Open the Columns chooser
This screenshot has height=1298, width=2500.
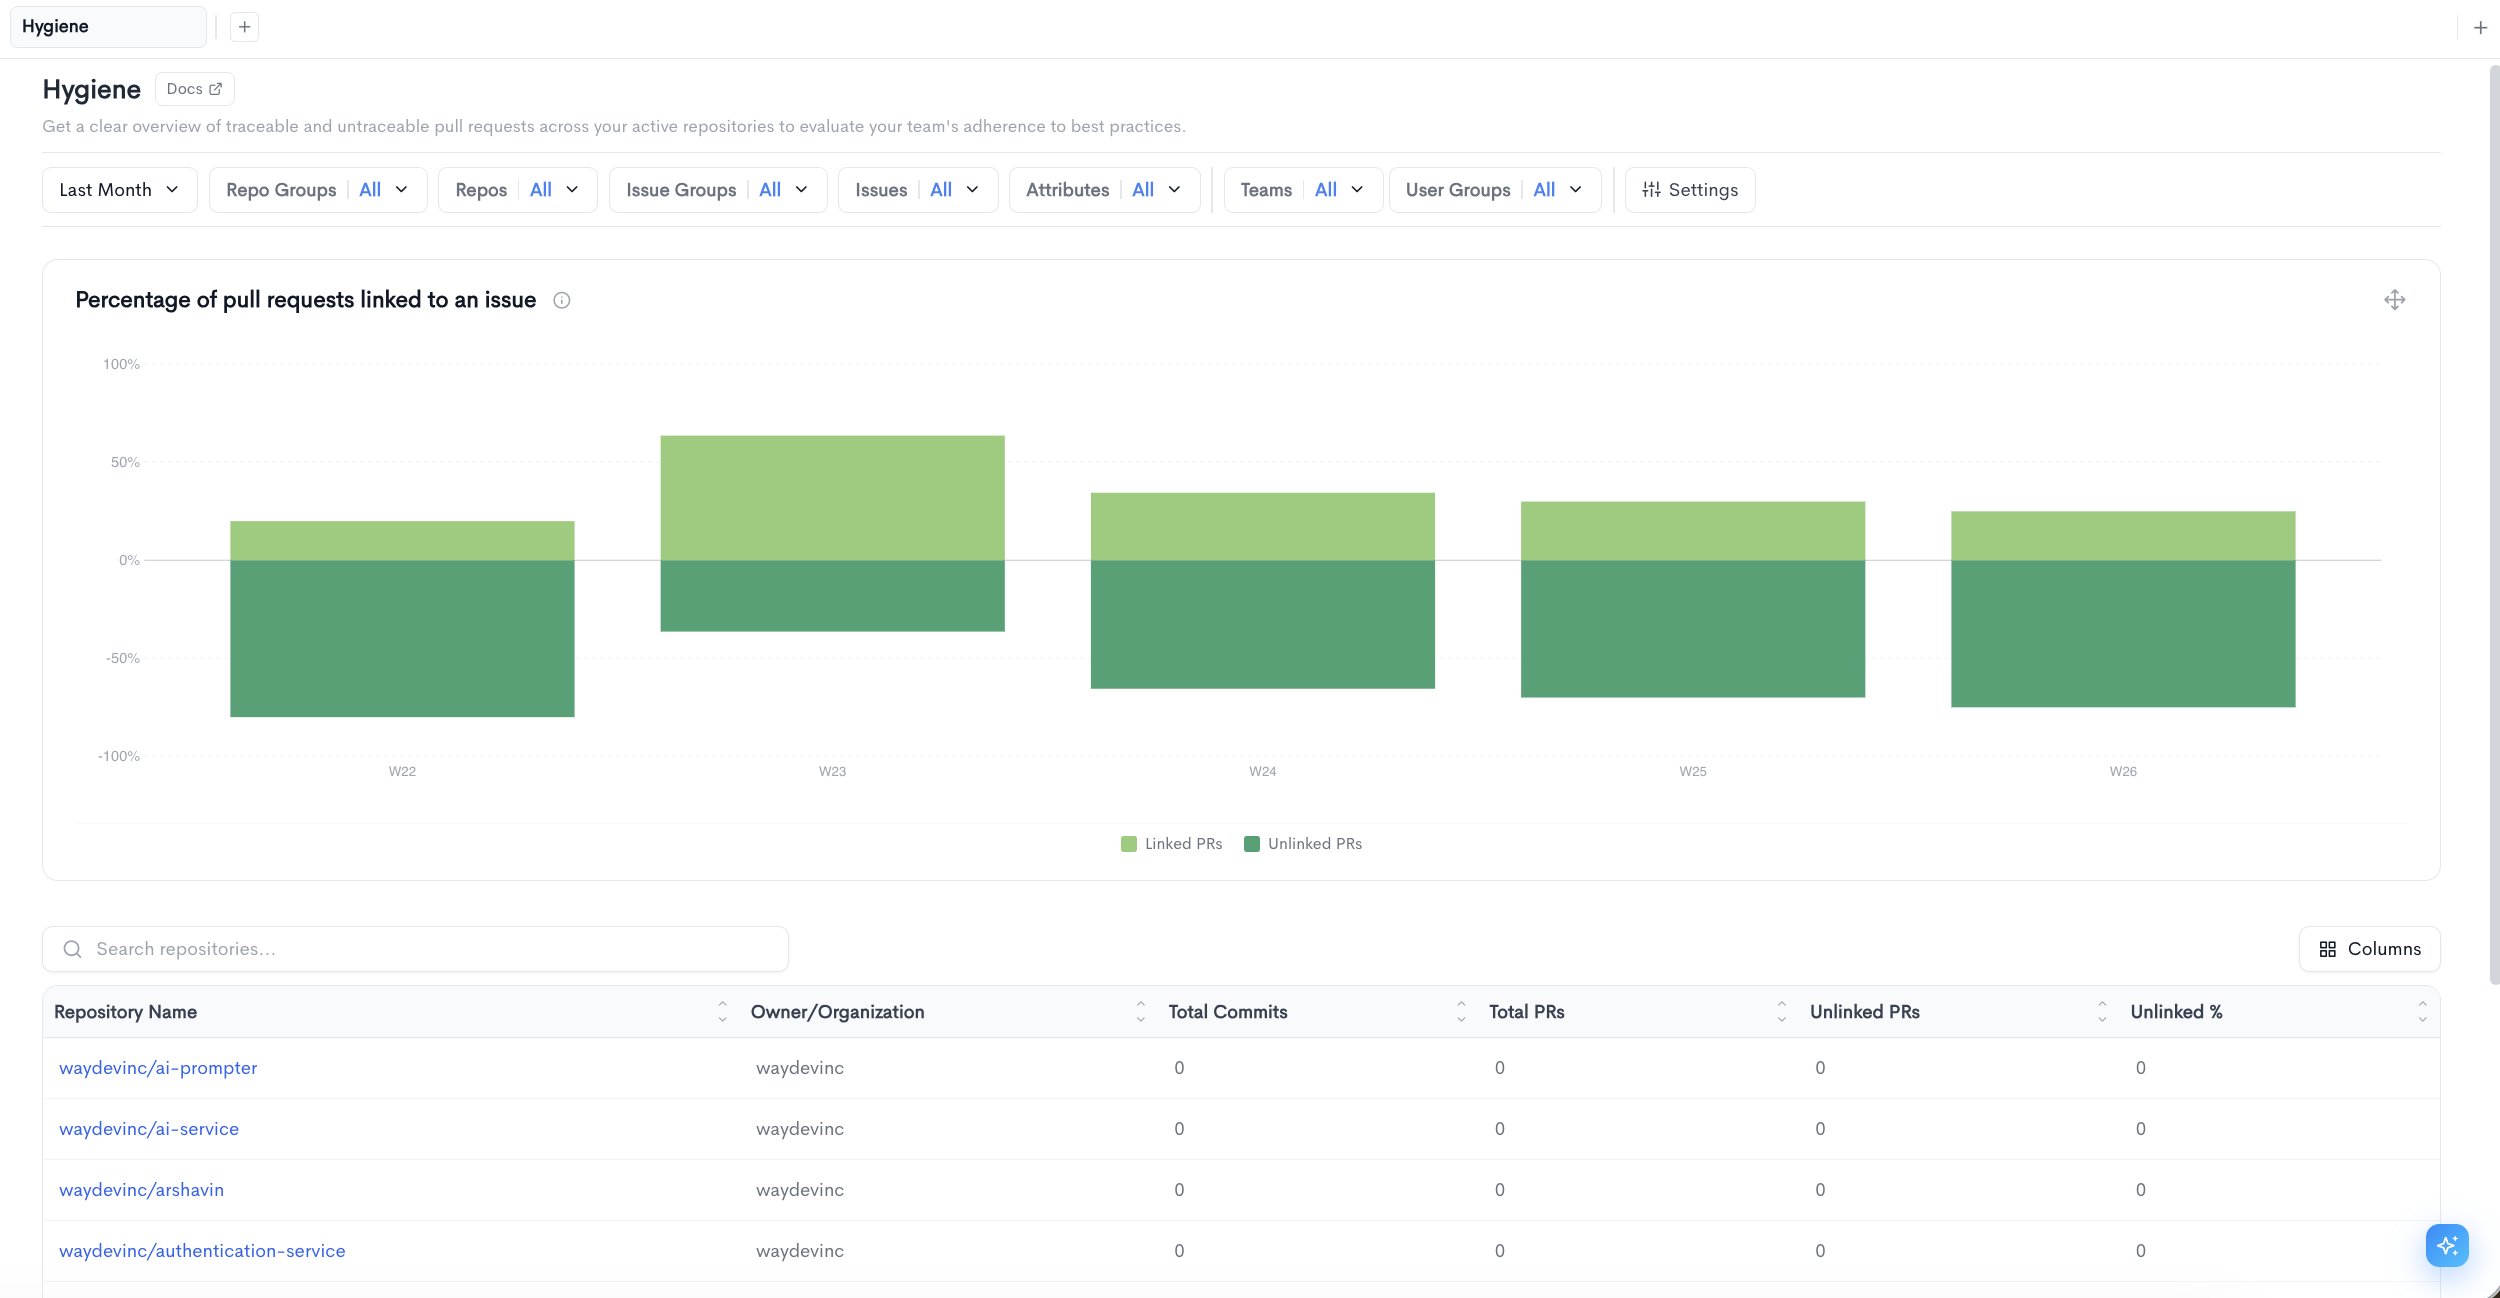coord(2370,949)
